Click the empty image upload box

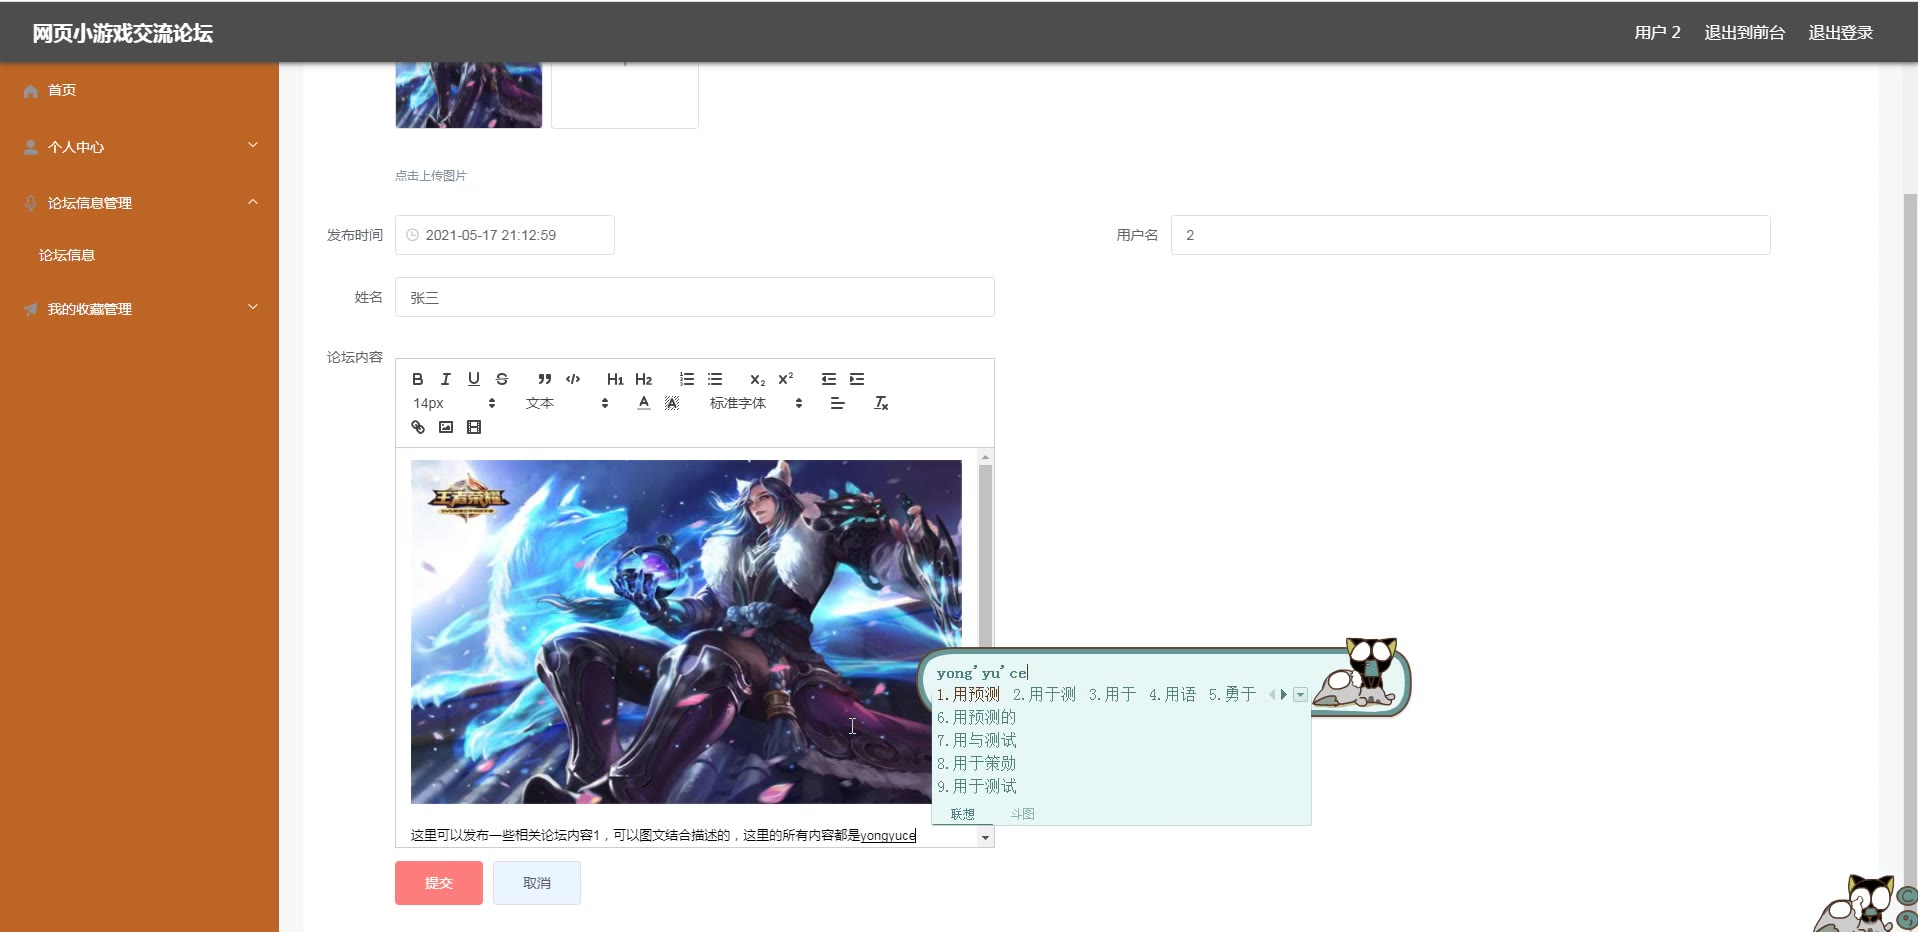pos(625,95)
